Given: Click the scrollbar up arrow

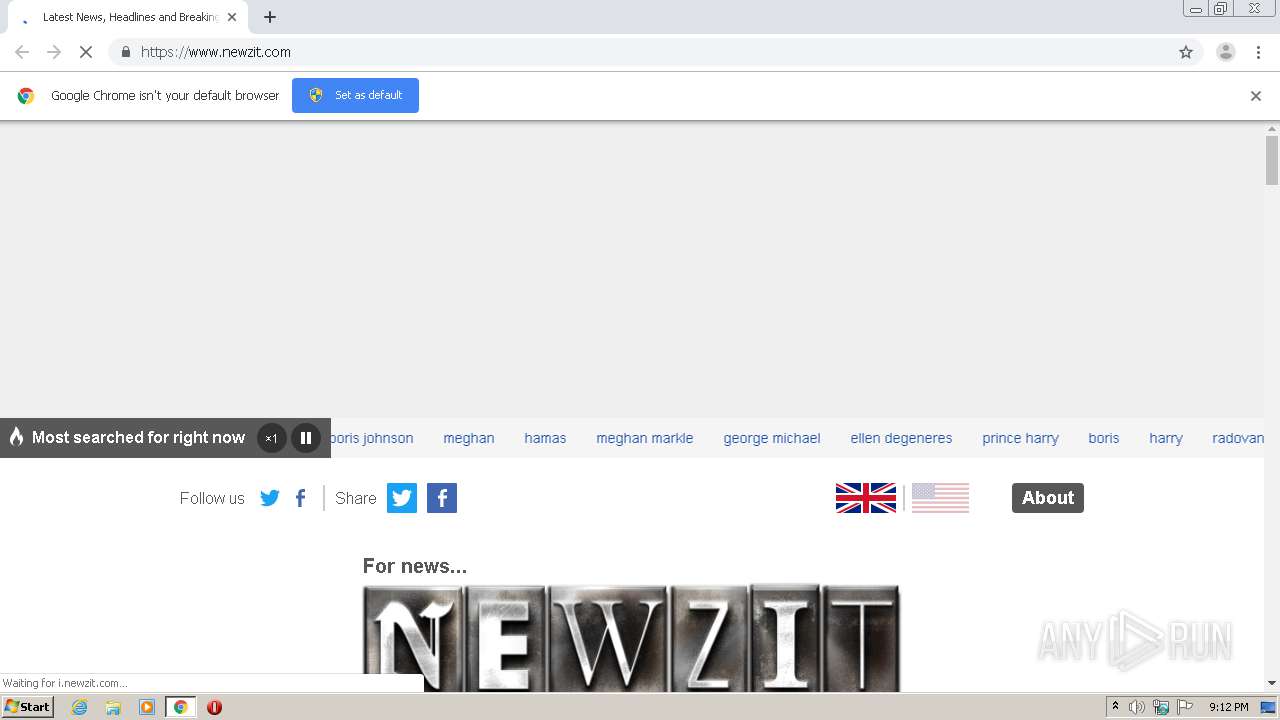Looking at the screenshot, I should 1272,129.
